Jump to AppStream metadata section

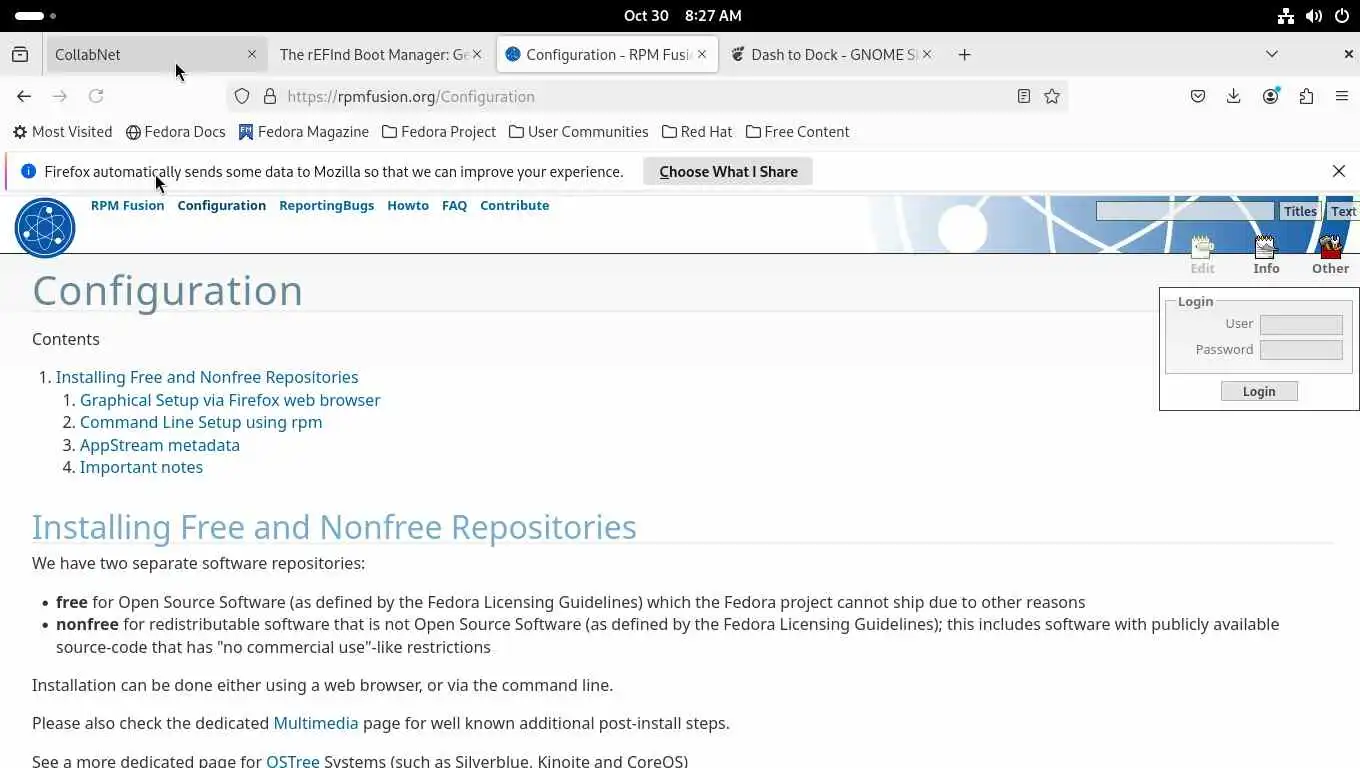click(x=160, y=445)
